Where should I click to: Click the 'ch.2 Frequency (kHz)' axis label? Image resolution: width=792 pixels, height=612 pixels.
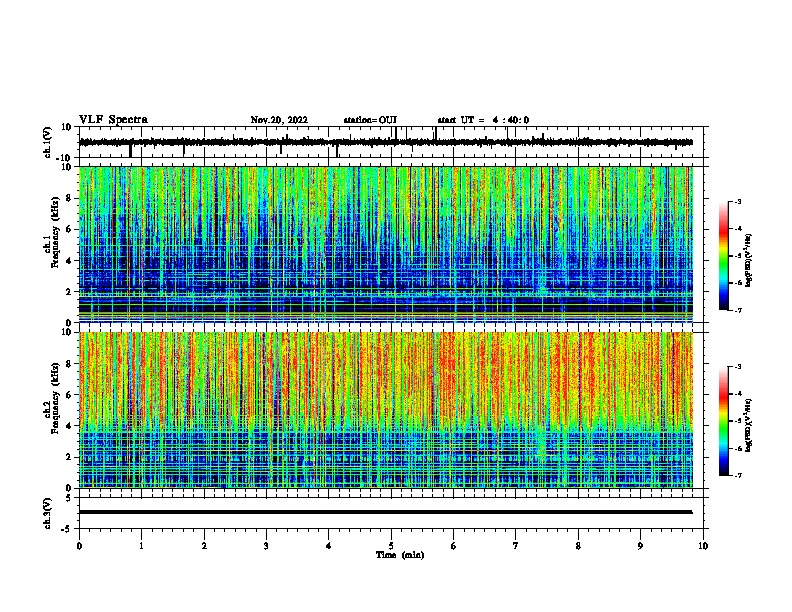coord(51,397)
